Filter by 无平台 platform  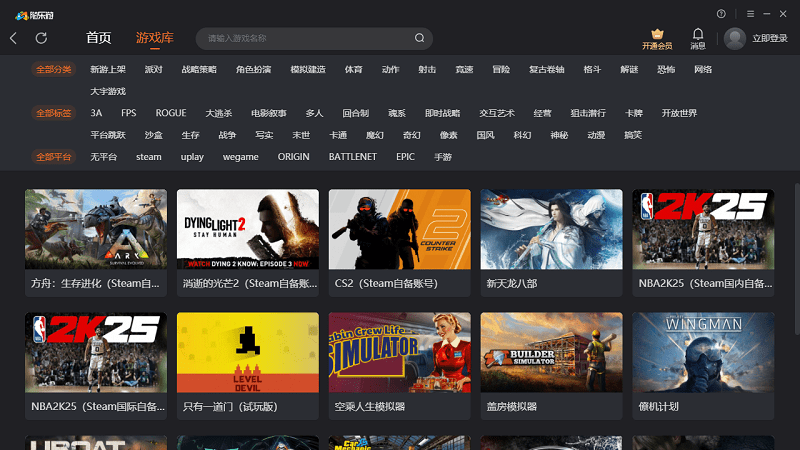(x=104, y=157)
